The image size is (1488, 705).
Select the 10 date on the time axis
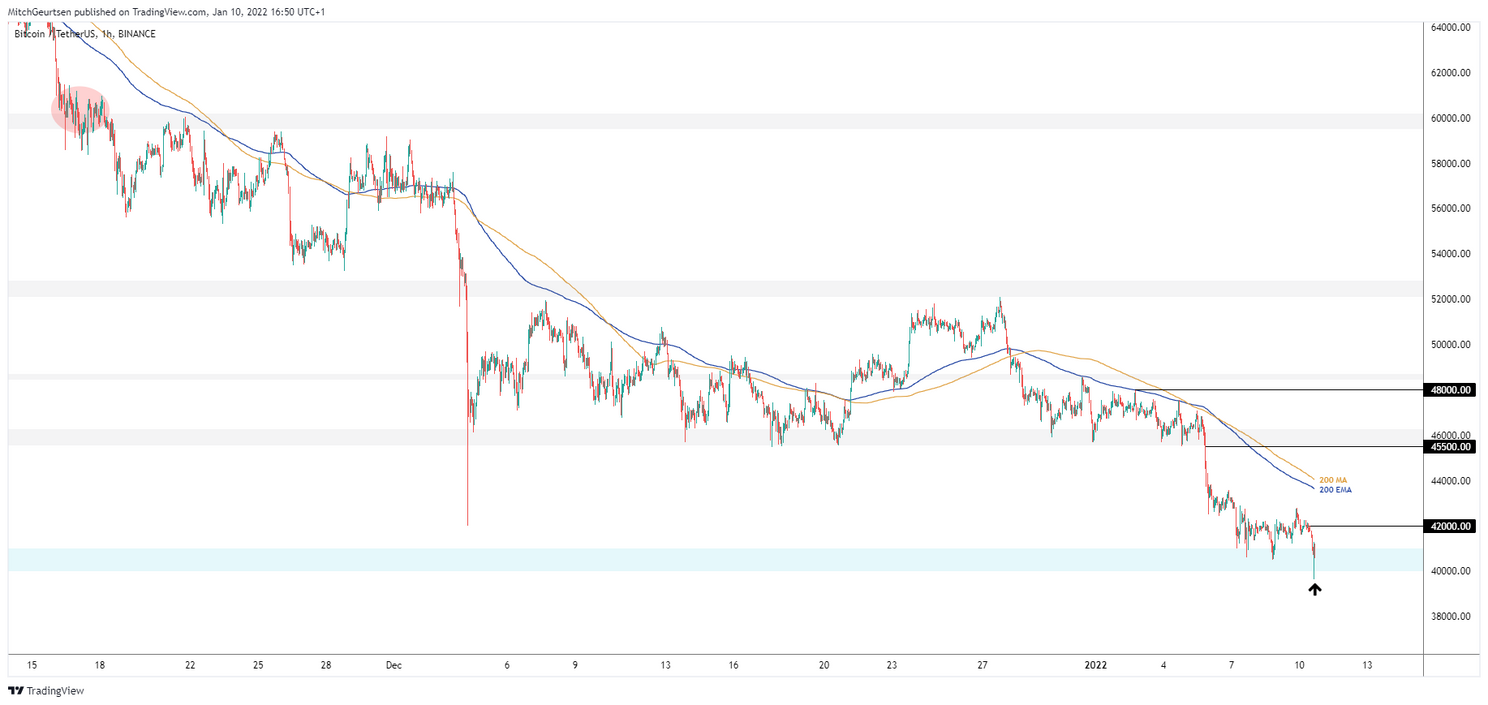point(1299,665)
